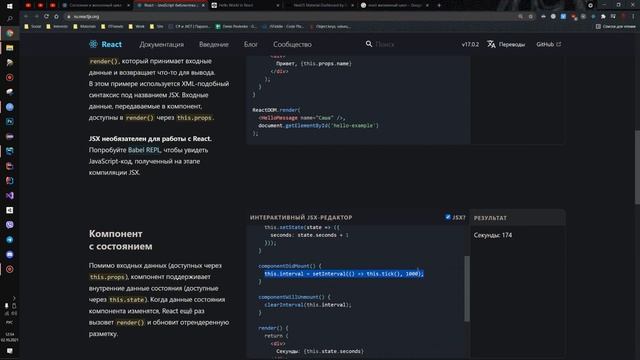Click the Компонент с состоянием heading
This screenshot has height=360, width=640.
tap(120, 240)
